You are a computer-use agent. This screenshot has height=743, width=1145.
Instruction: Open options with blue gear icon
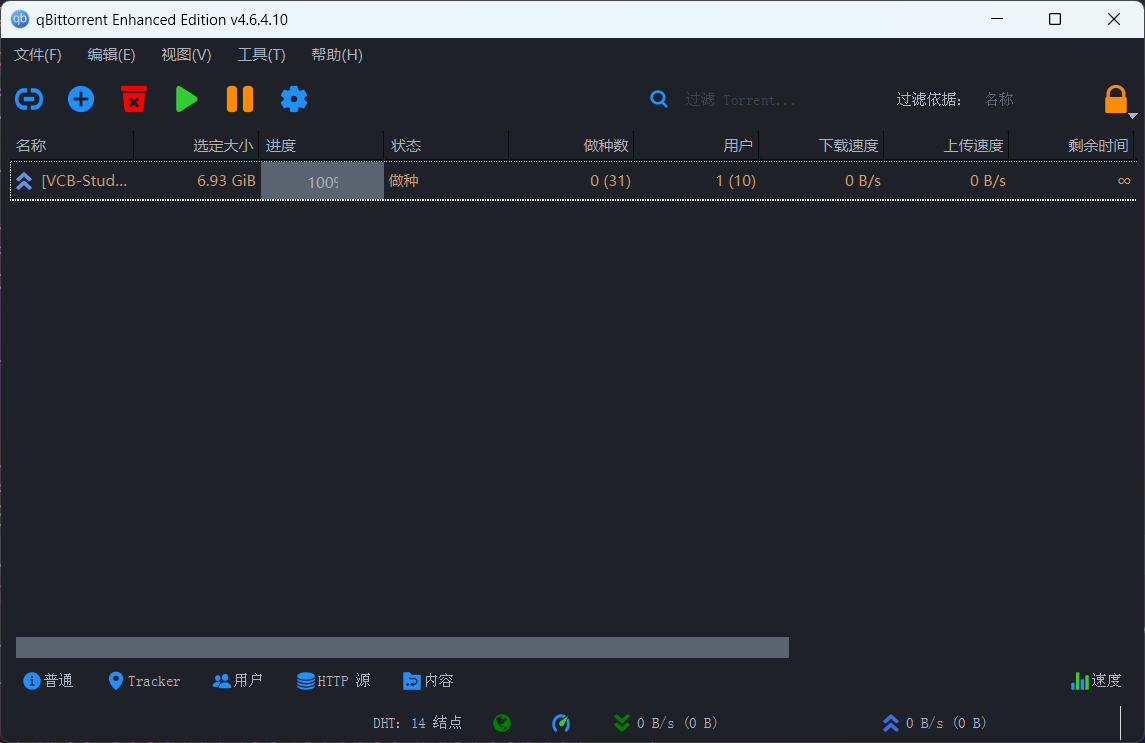294,99
